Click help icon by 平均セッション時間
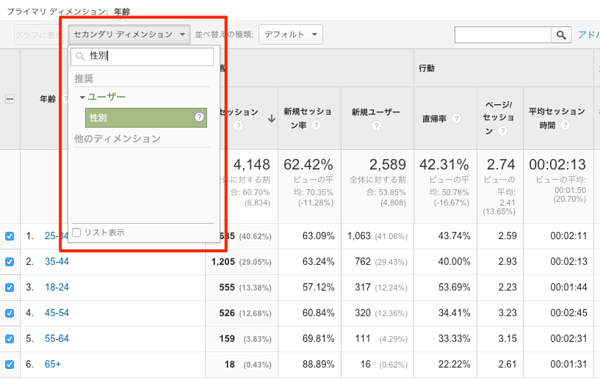 point(565,125)
